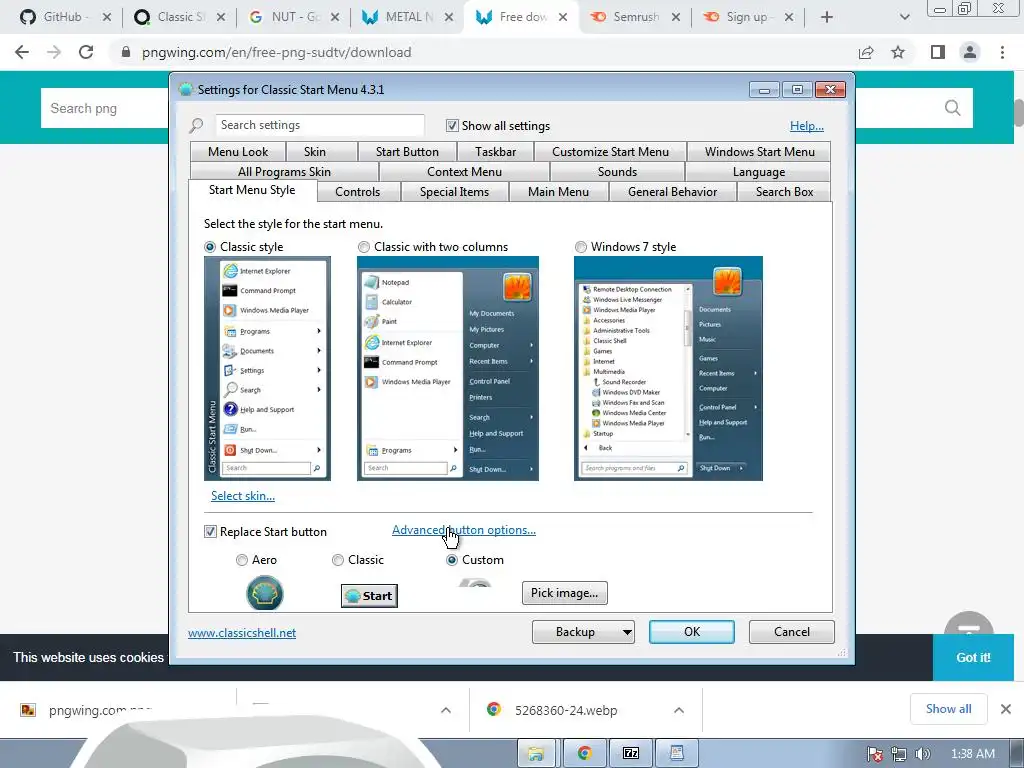Choose Classic start button radio

point(338,560)
